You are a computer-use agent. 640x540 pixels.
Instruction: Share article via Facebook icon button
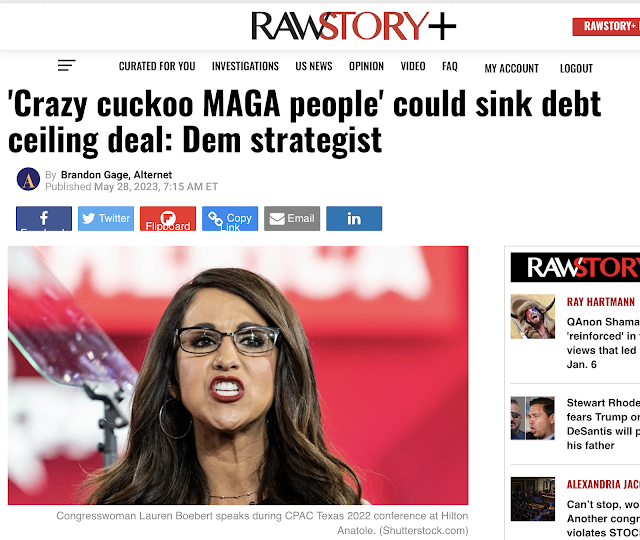click(x=44, y=218)
